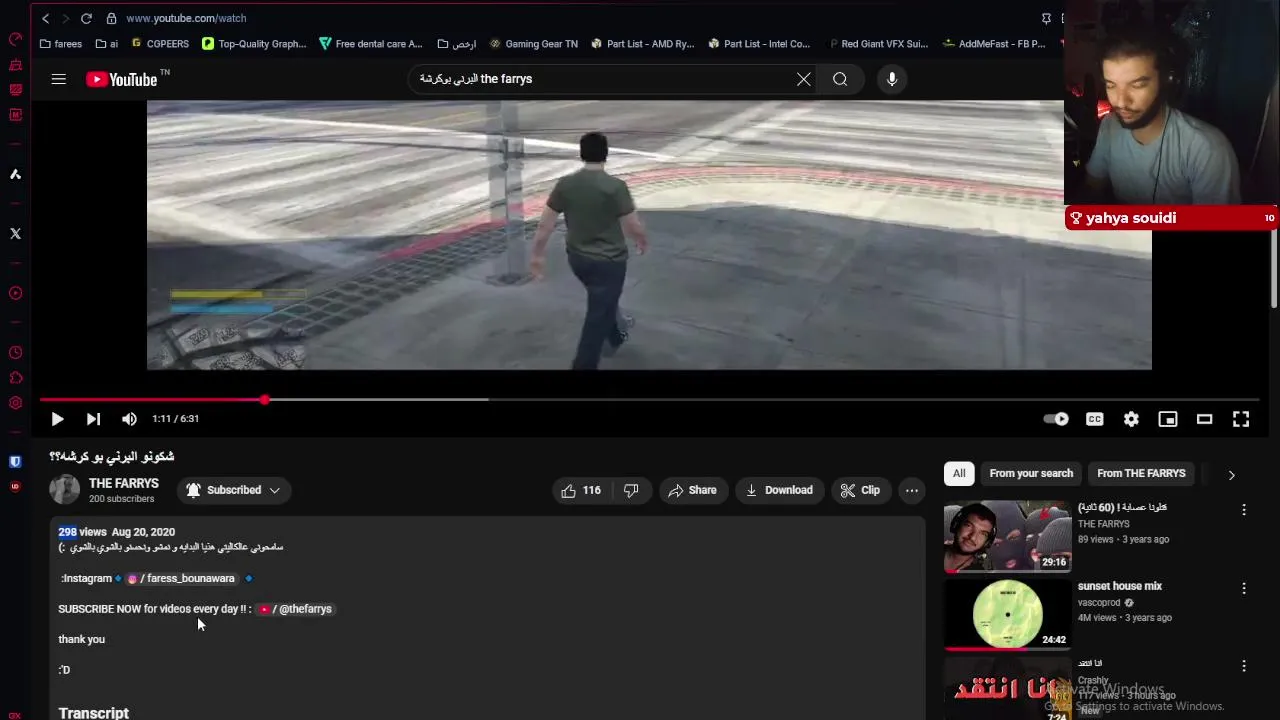The image size is (1280, 720).
Task: Click the site lock security icon
Action: click(111, 18)
